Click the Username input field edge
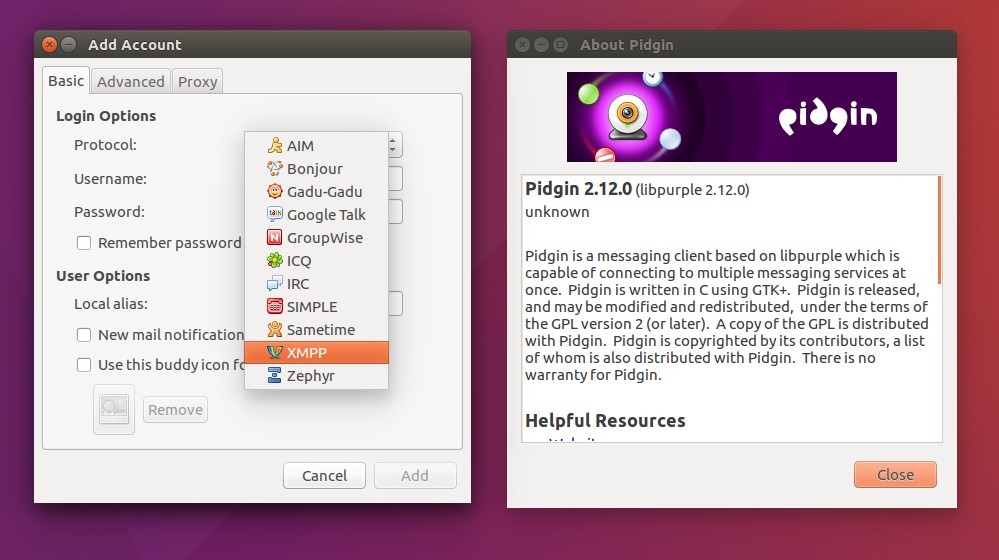Viewport: 999px width, 560px height. [x=396, y=178]
